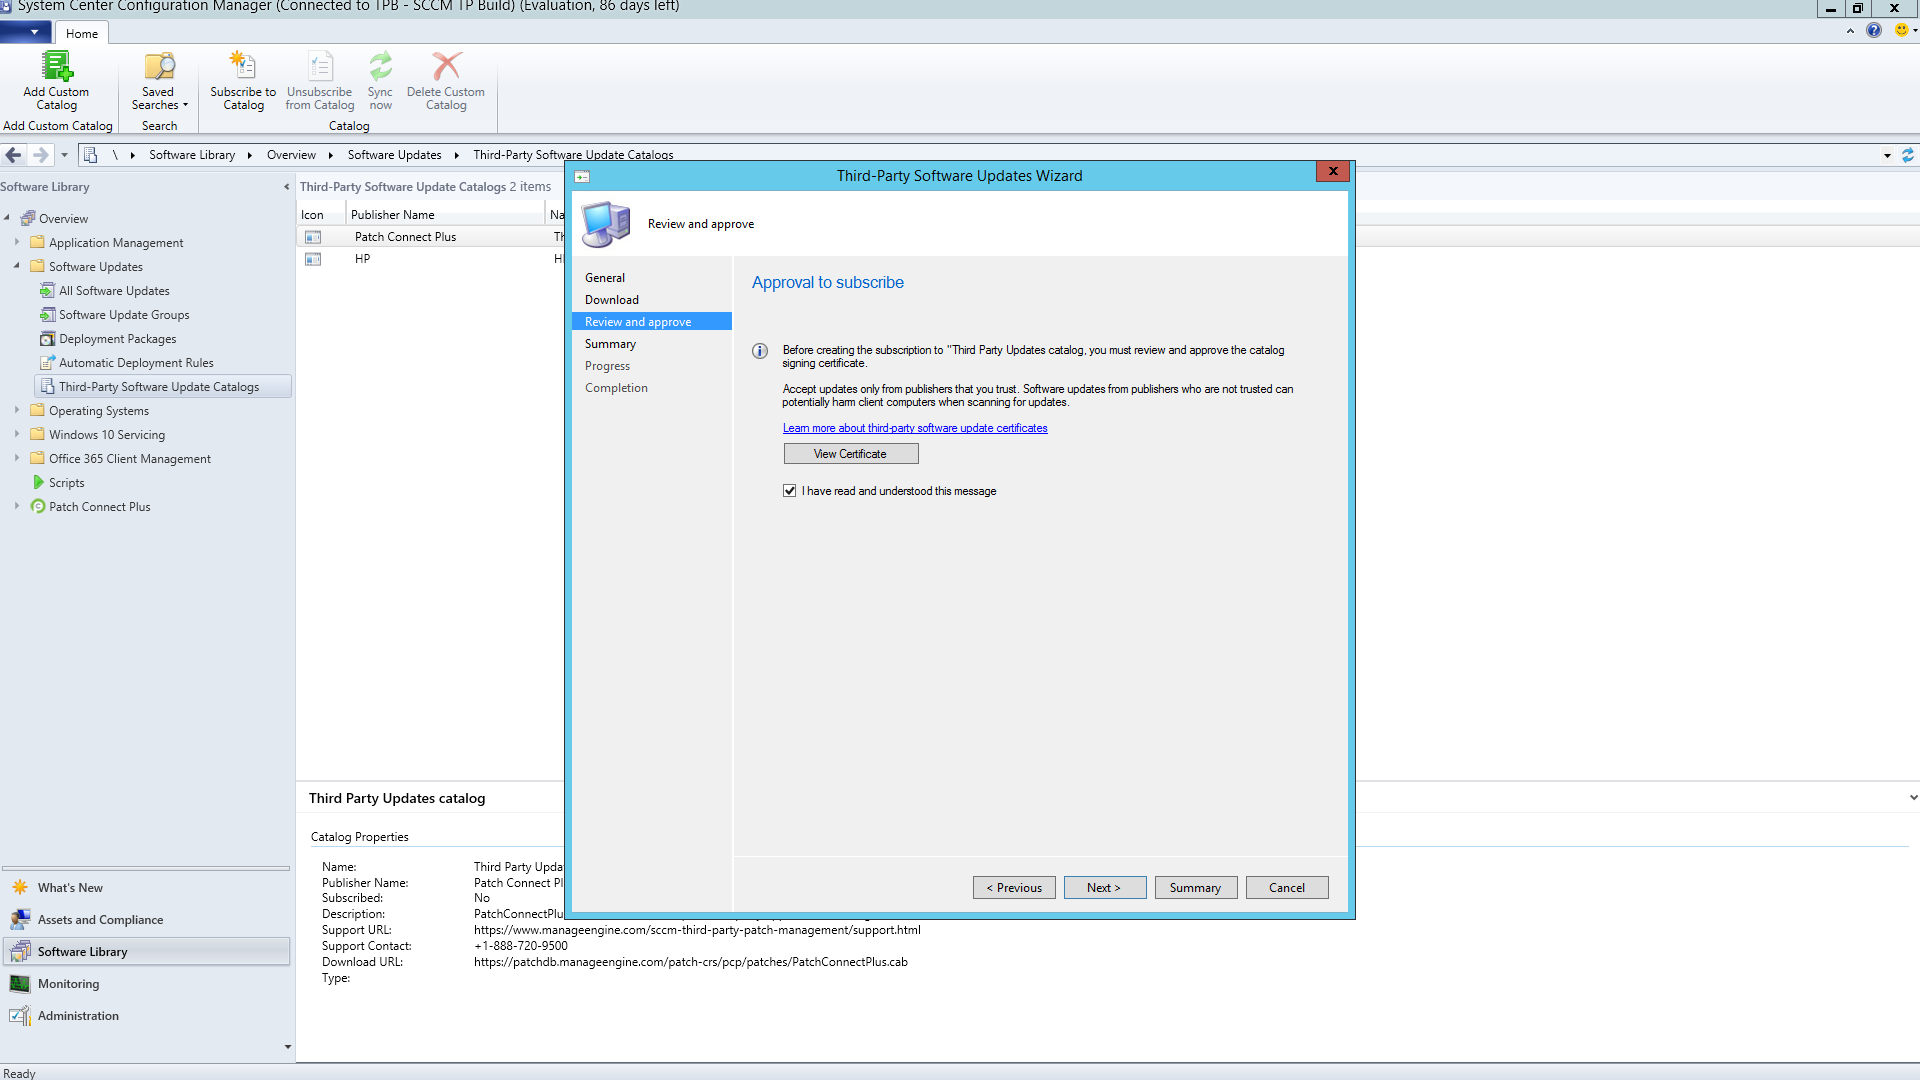Open the third-party software update certificates link
1920x1080 pixels.
(915, 428)
